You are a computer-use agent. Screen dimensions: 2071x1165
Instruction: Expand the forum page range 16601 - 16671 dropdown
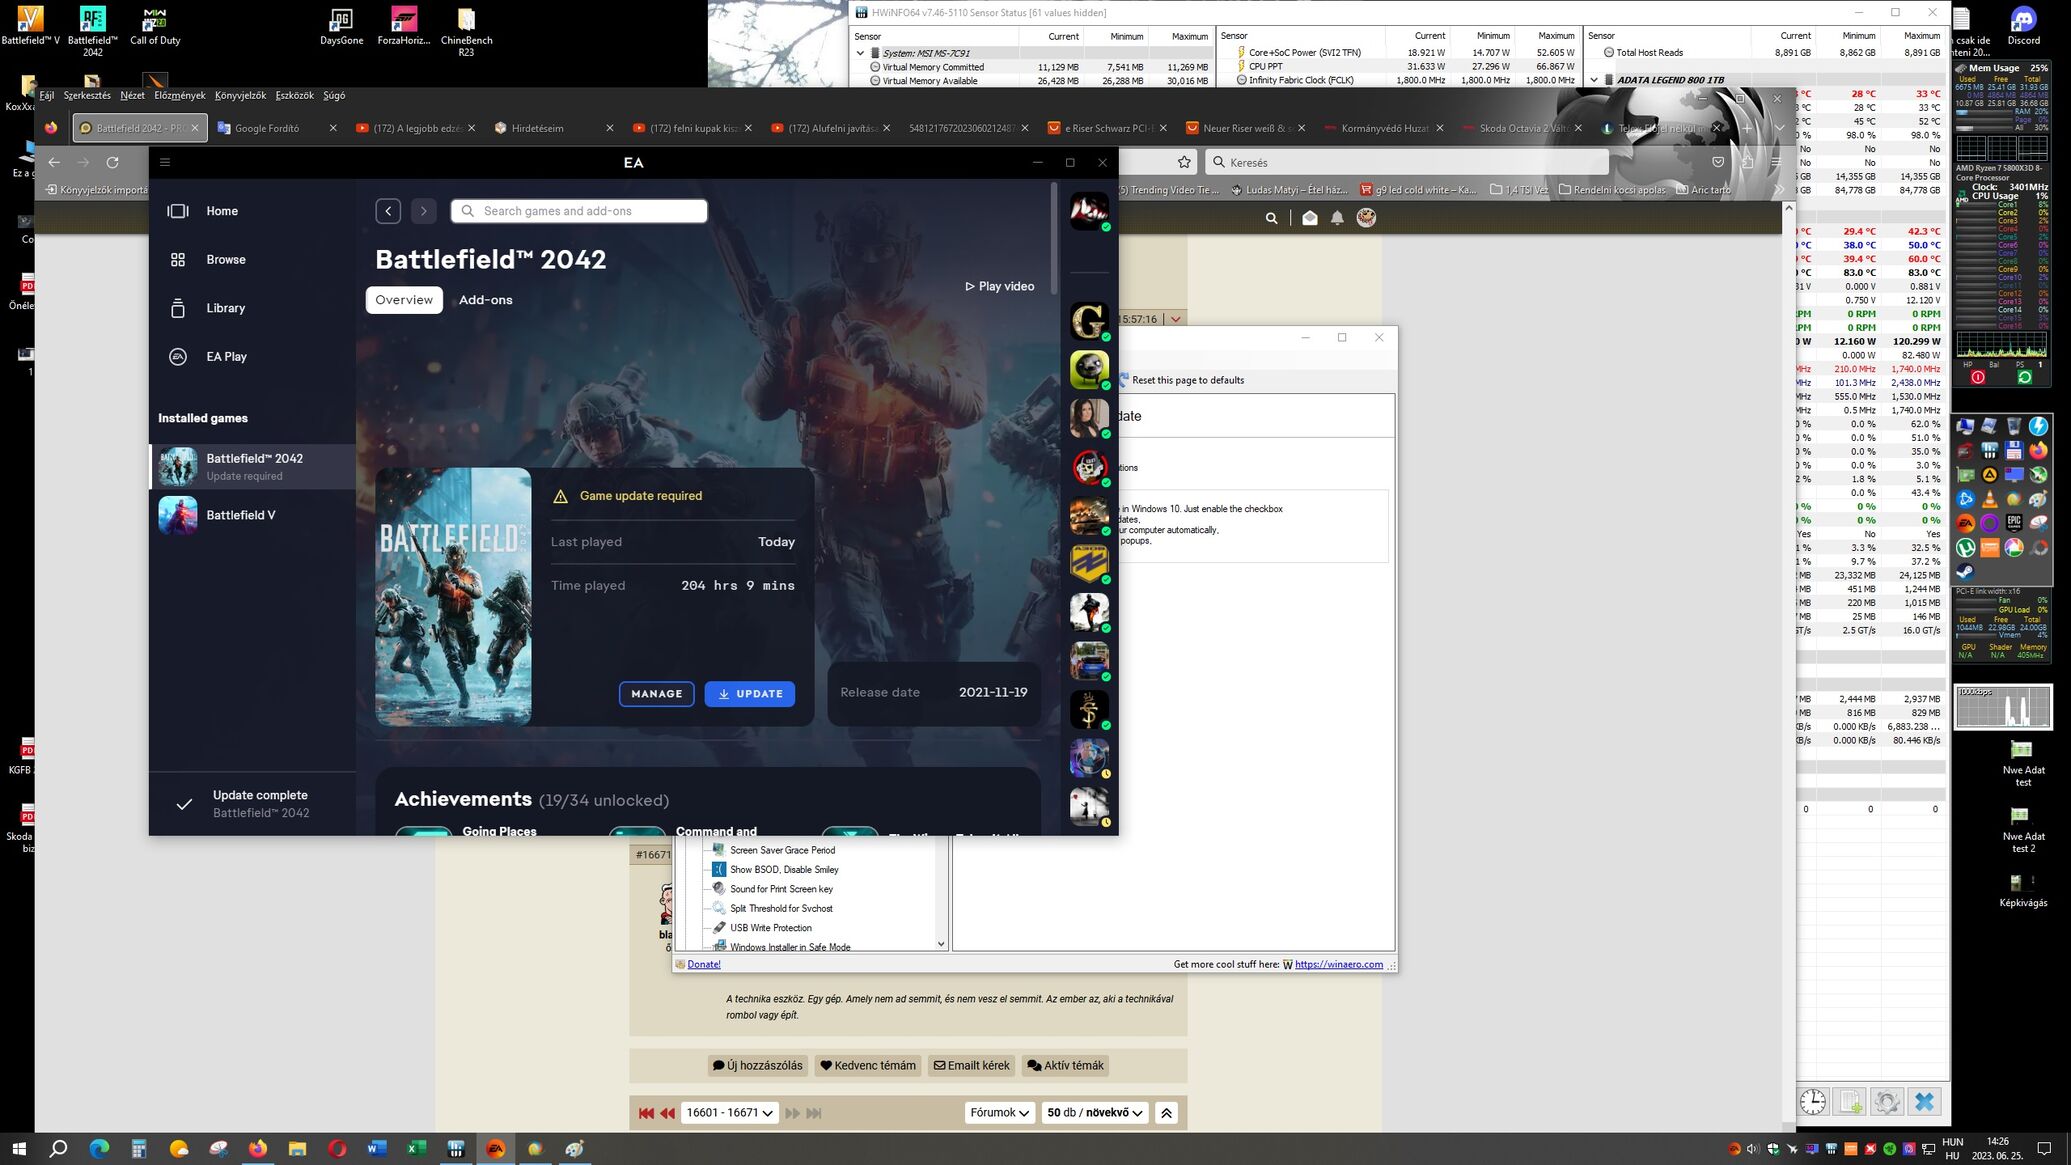729,1113
